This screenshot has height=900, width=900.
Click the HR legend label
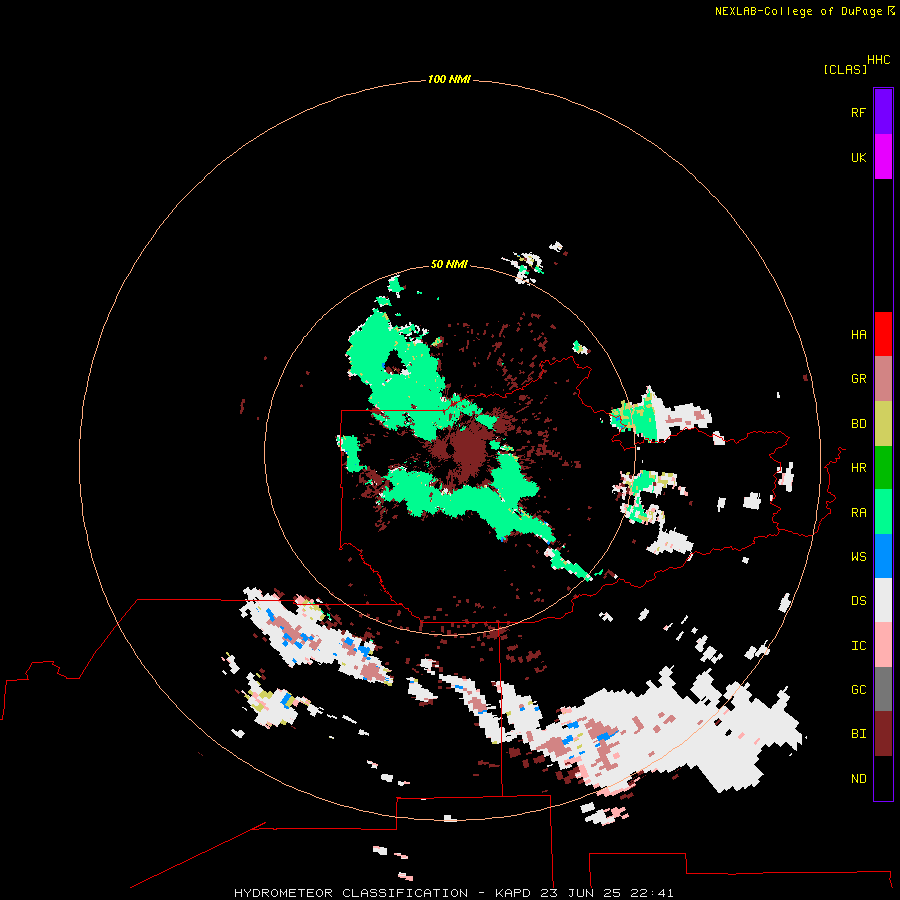coord(858,467)
